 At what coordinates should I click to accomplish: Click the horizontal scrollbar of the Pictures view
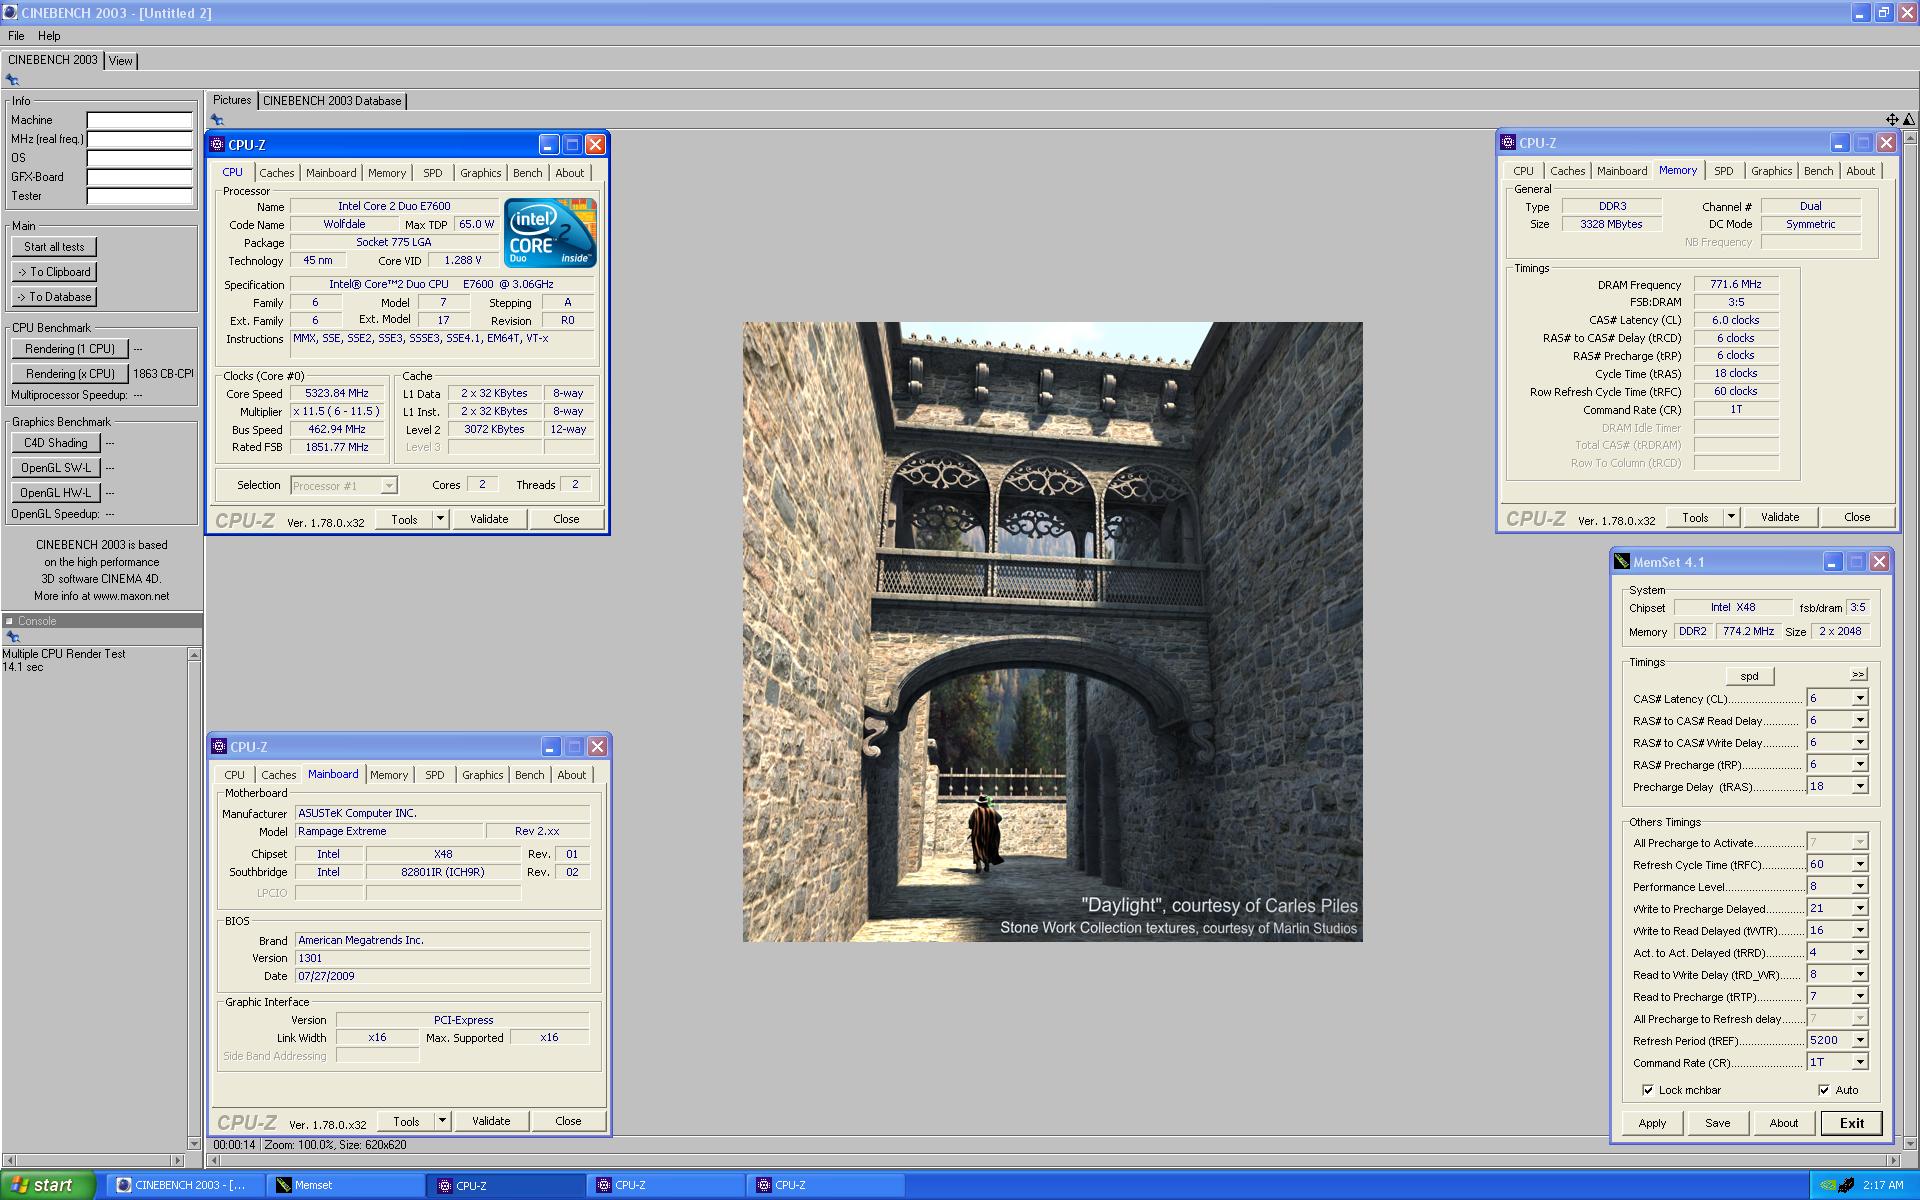(1053, 1160)
